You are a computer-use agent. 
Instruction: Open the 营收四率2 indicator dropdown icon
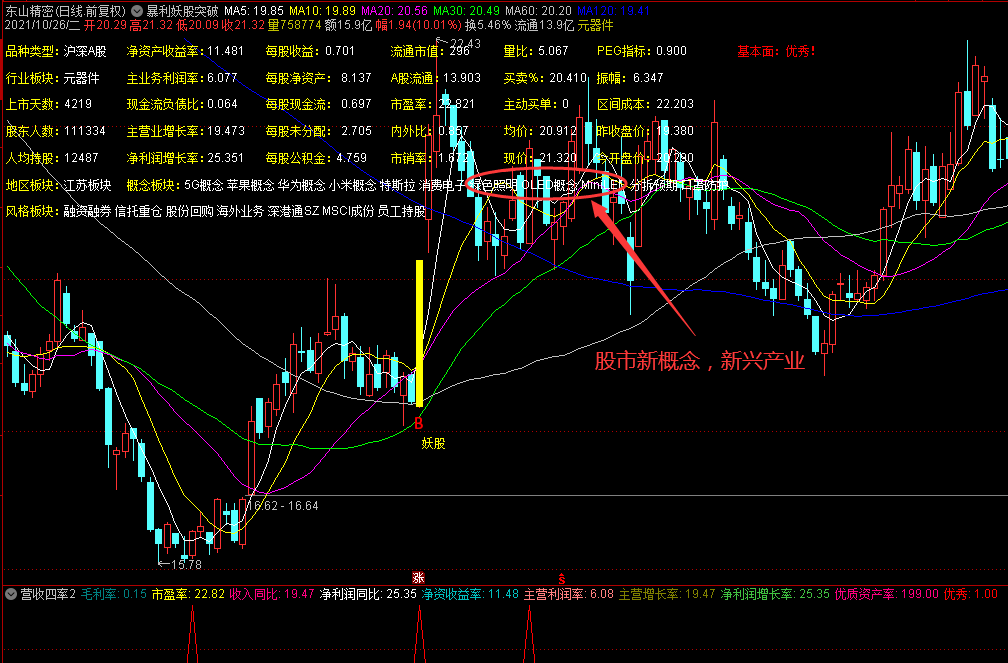[x=10, y=594]
